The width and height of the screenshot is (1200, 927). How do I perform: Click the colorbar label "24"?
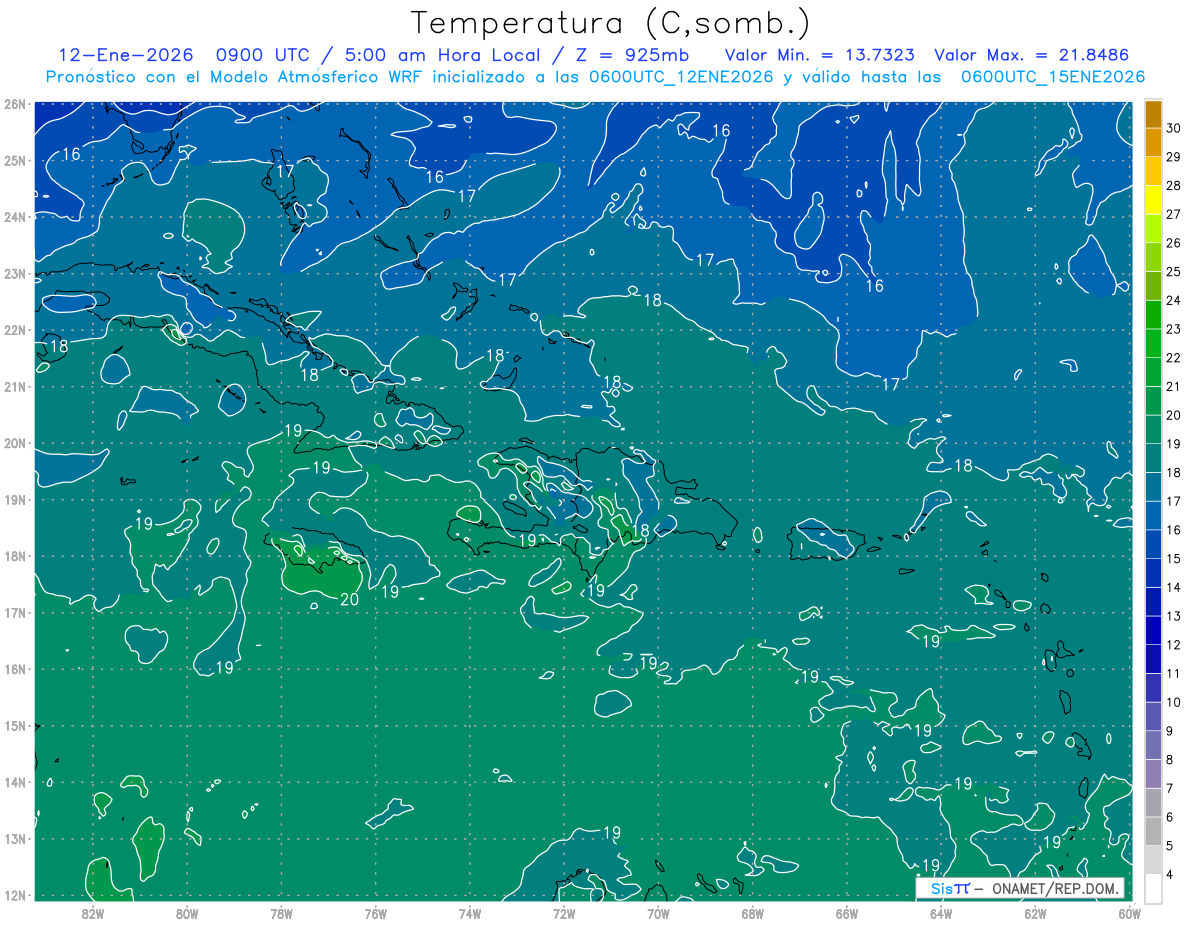(1174, 300)
